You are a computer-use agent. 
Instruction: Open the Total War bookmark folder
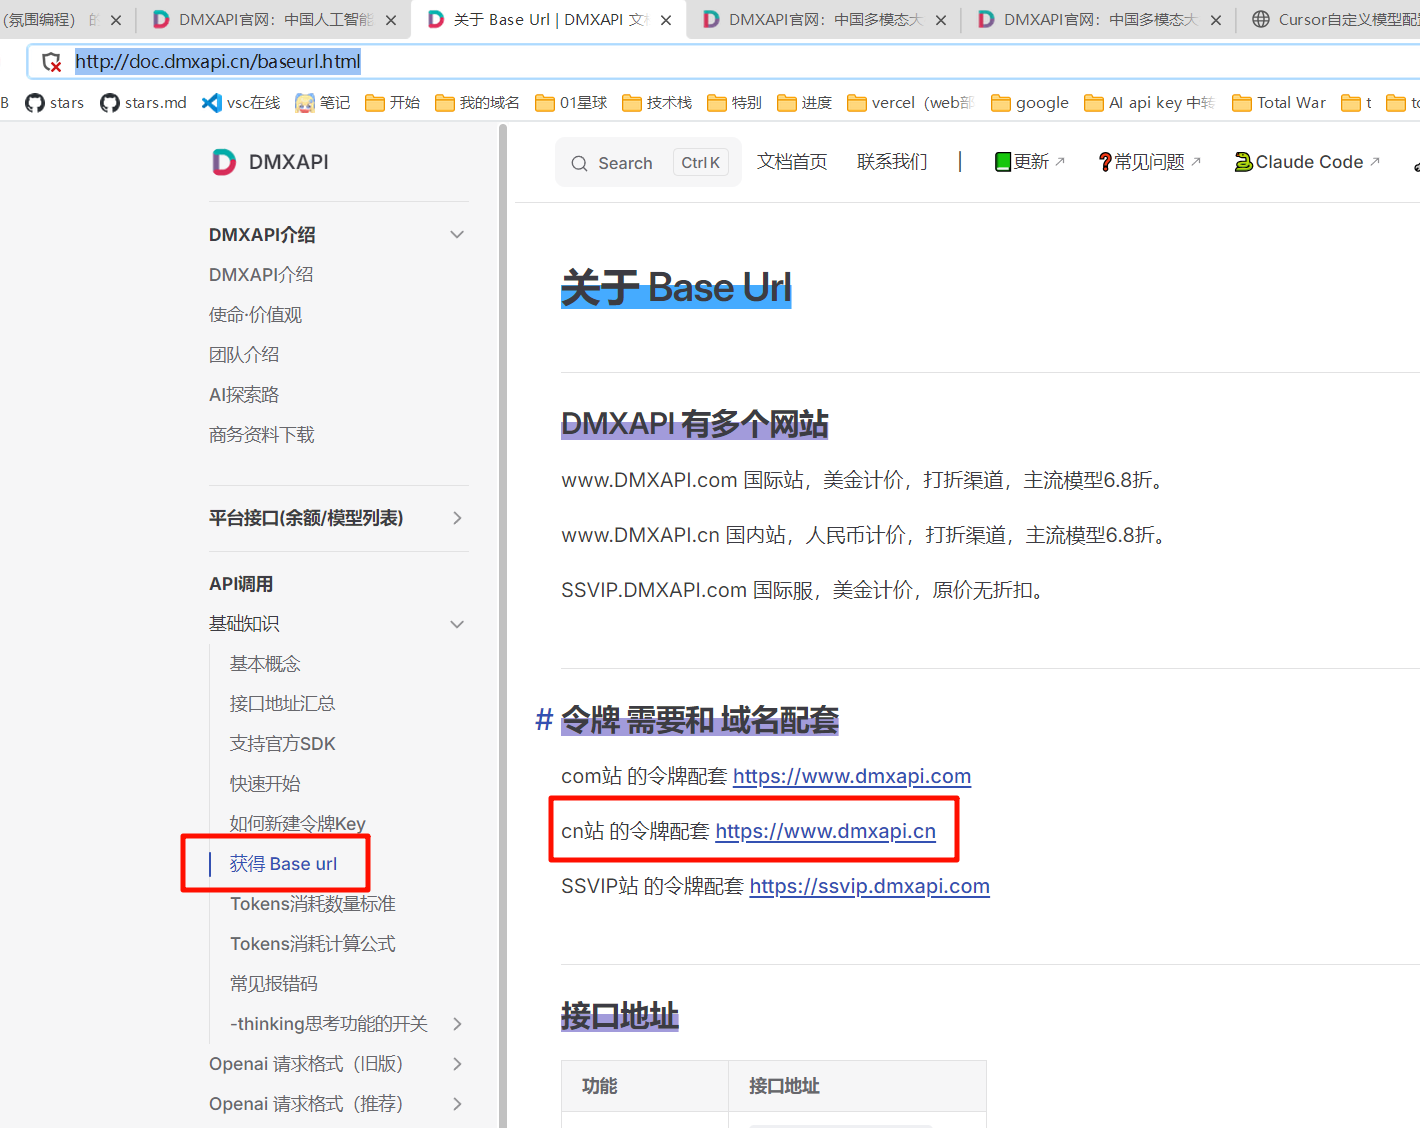(1279, 103)
